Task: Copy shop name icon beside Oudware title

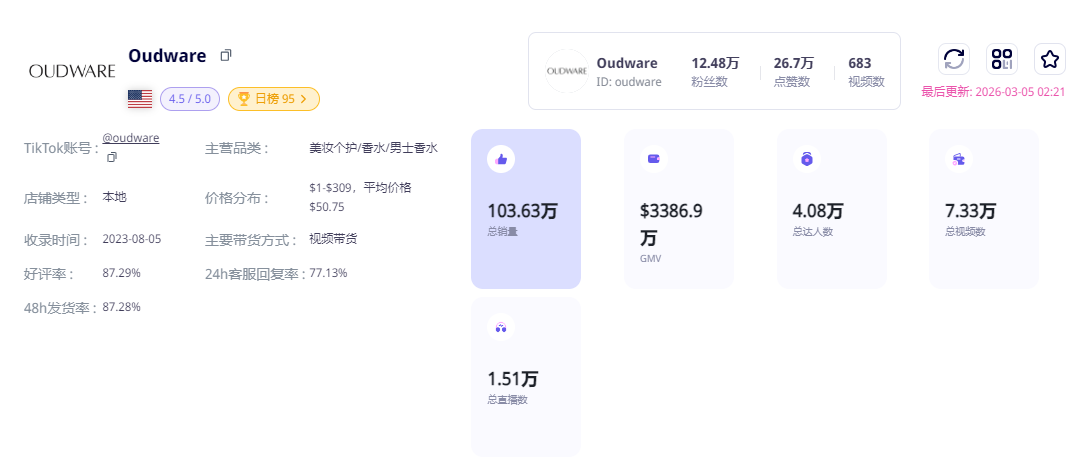Action: pyautogui.click(x=226, y=55)
